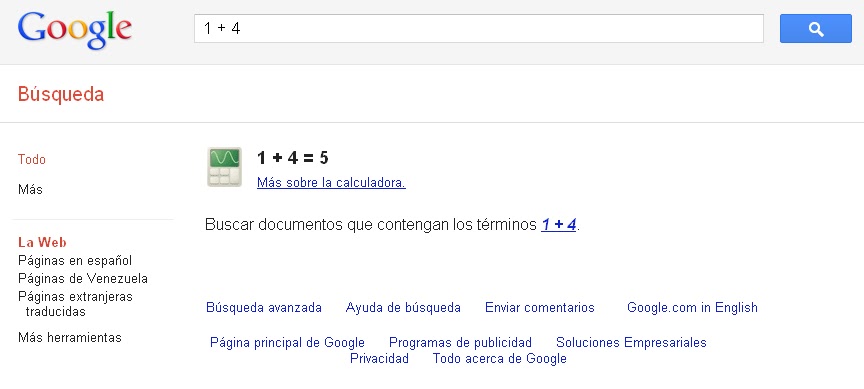Open the Privacidad link
This screenshot has width=864, height=389.
coord(379,359)
